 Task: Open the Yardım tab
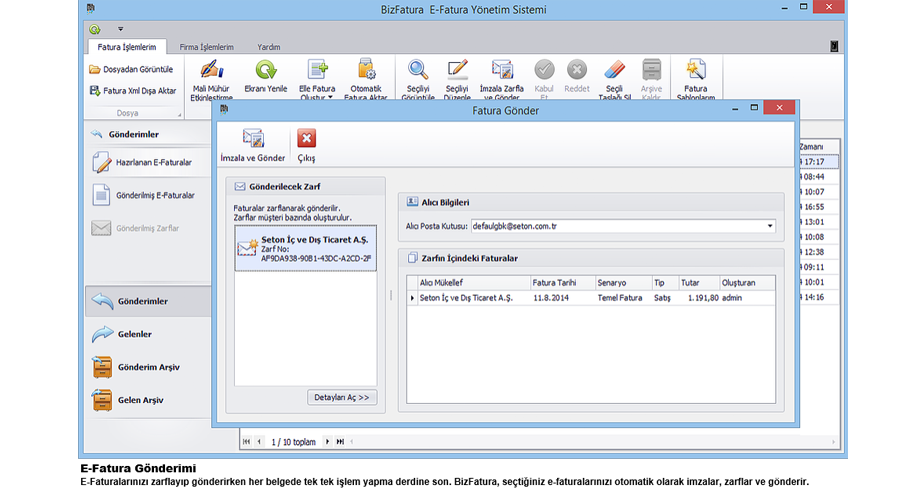268,47
